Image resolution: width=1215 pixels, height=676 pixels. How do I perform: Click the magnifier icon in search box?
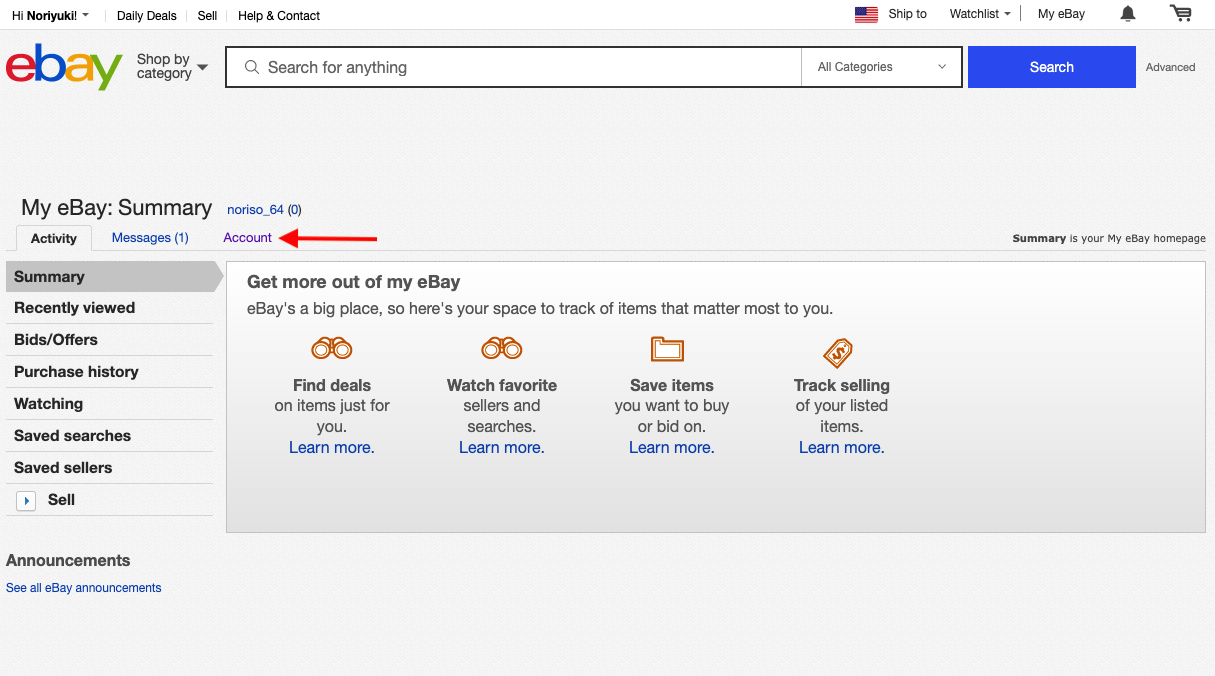click(x=252, y=67)
